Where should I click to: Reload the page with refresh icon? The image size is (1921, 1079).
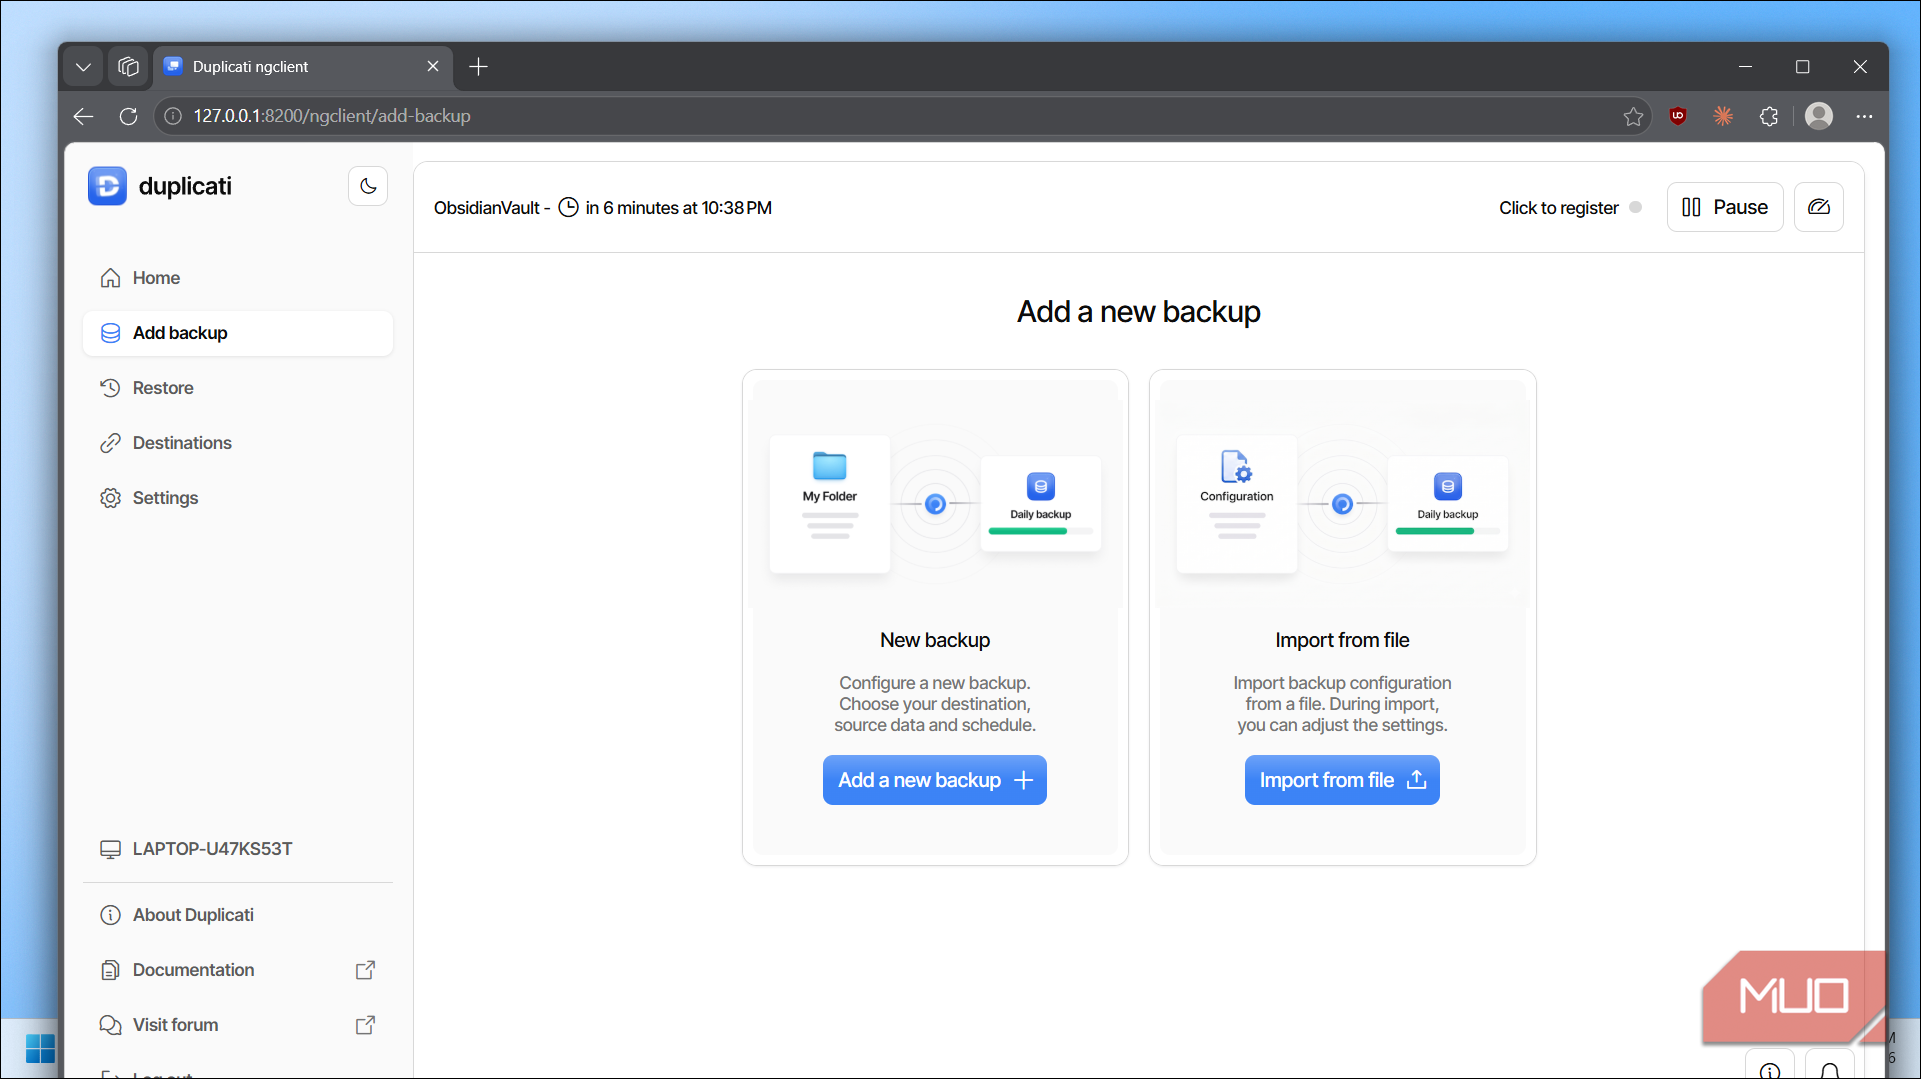pos(128,116)
